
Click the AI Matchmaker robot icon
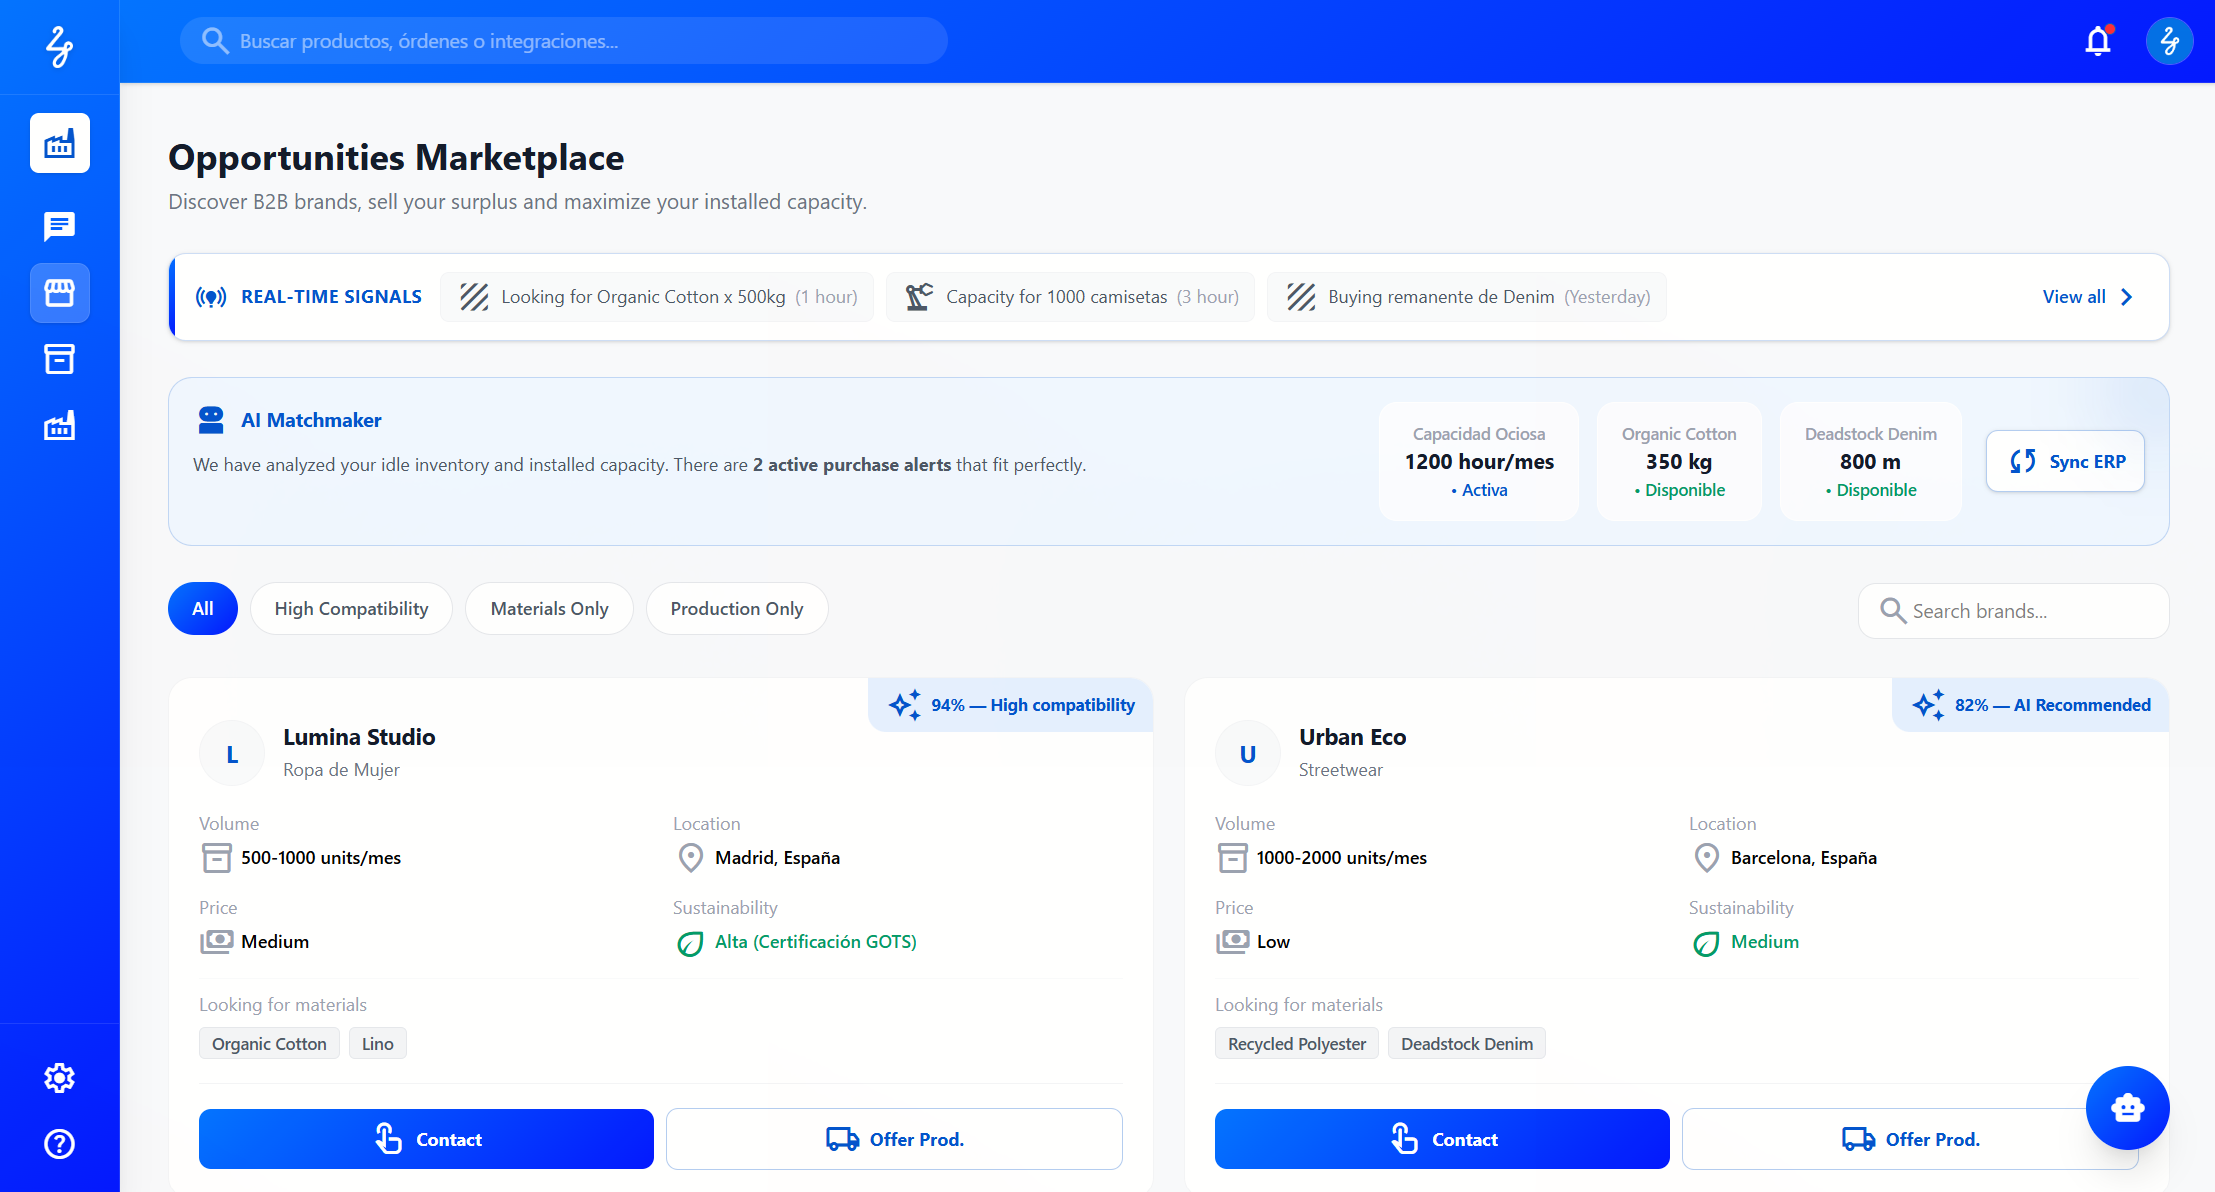pos(211,420)
